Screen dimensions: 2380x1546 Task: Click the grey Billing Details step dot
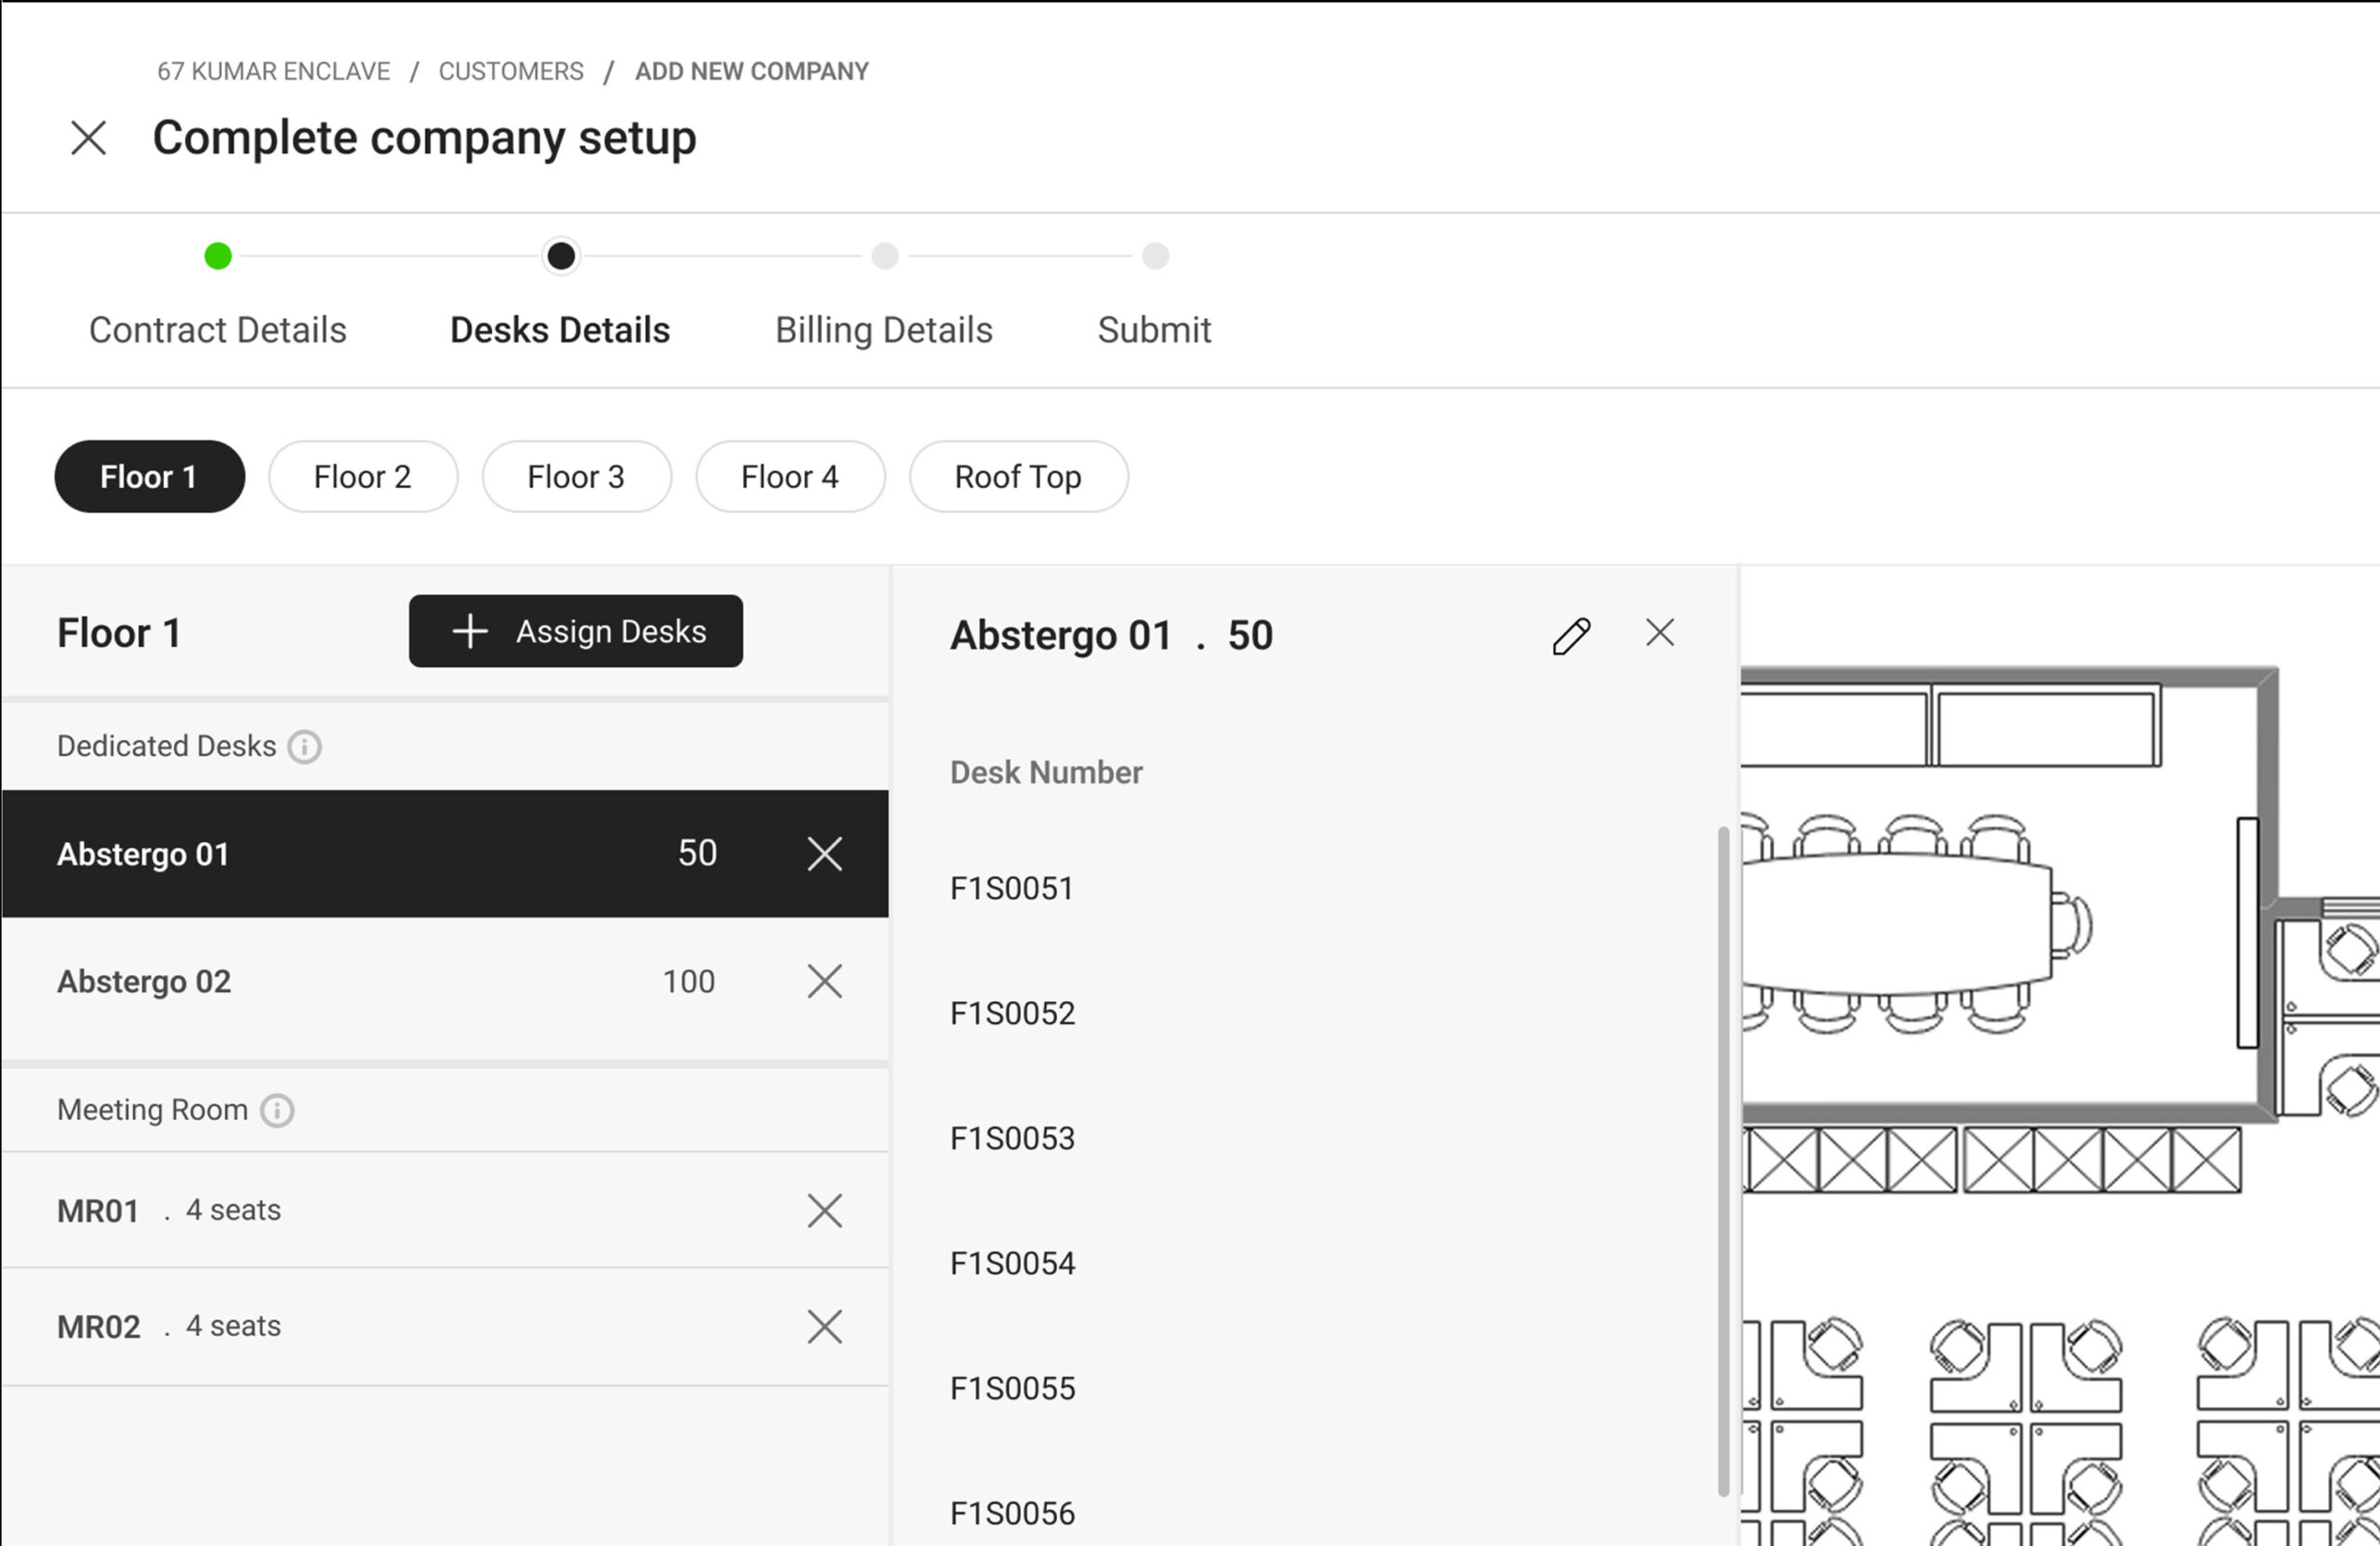point(885,257)
